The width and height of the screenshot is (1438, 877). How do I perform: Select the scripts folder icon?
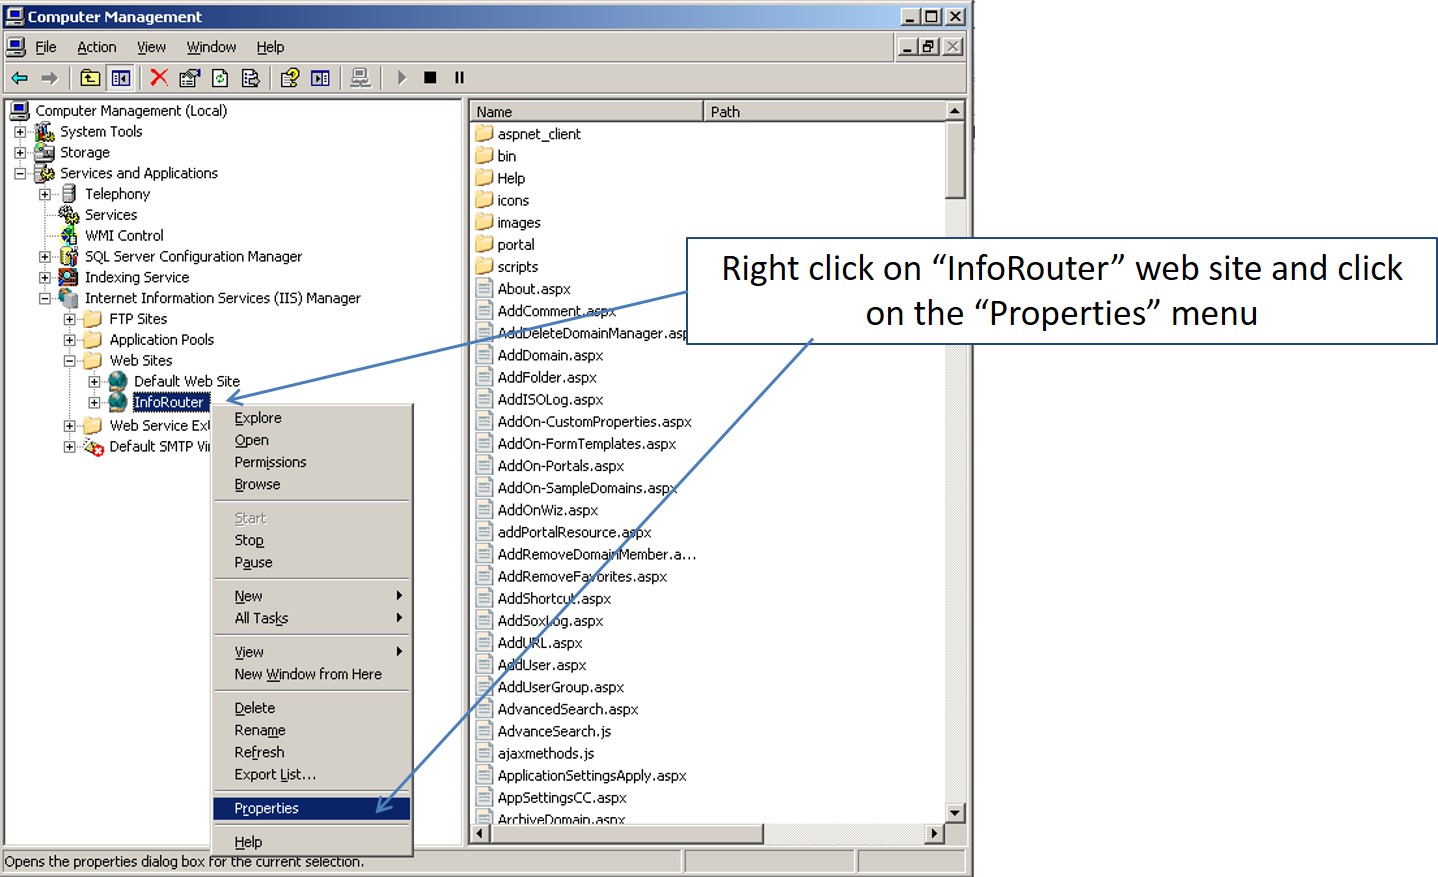[x=484, y=266]
